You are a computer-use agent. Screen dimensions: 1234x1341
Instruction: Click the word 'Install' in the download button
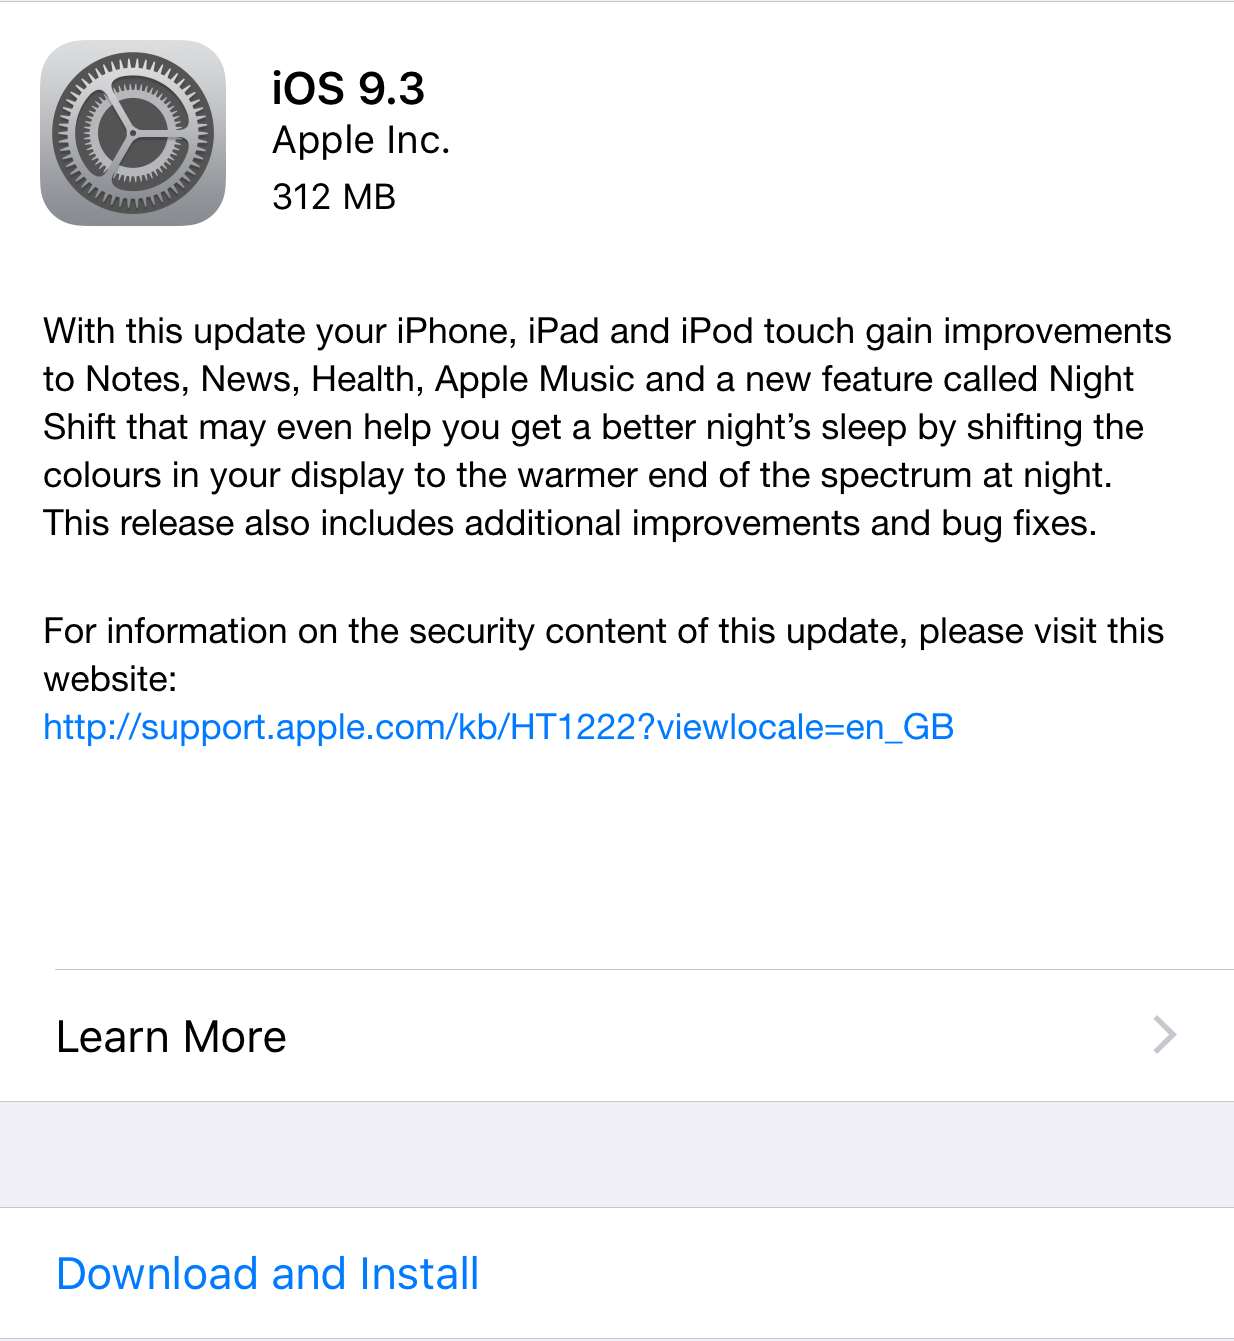pyautogui.click(x=419, y=1274)
